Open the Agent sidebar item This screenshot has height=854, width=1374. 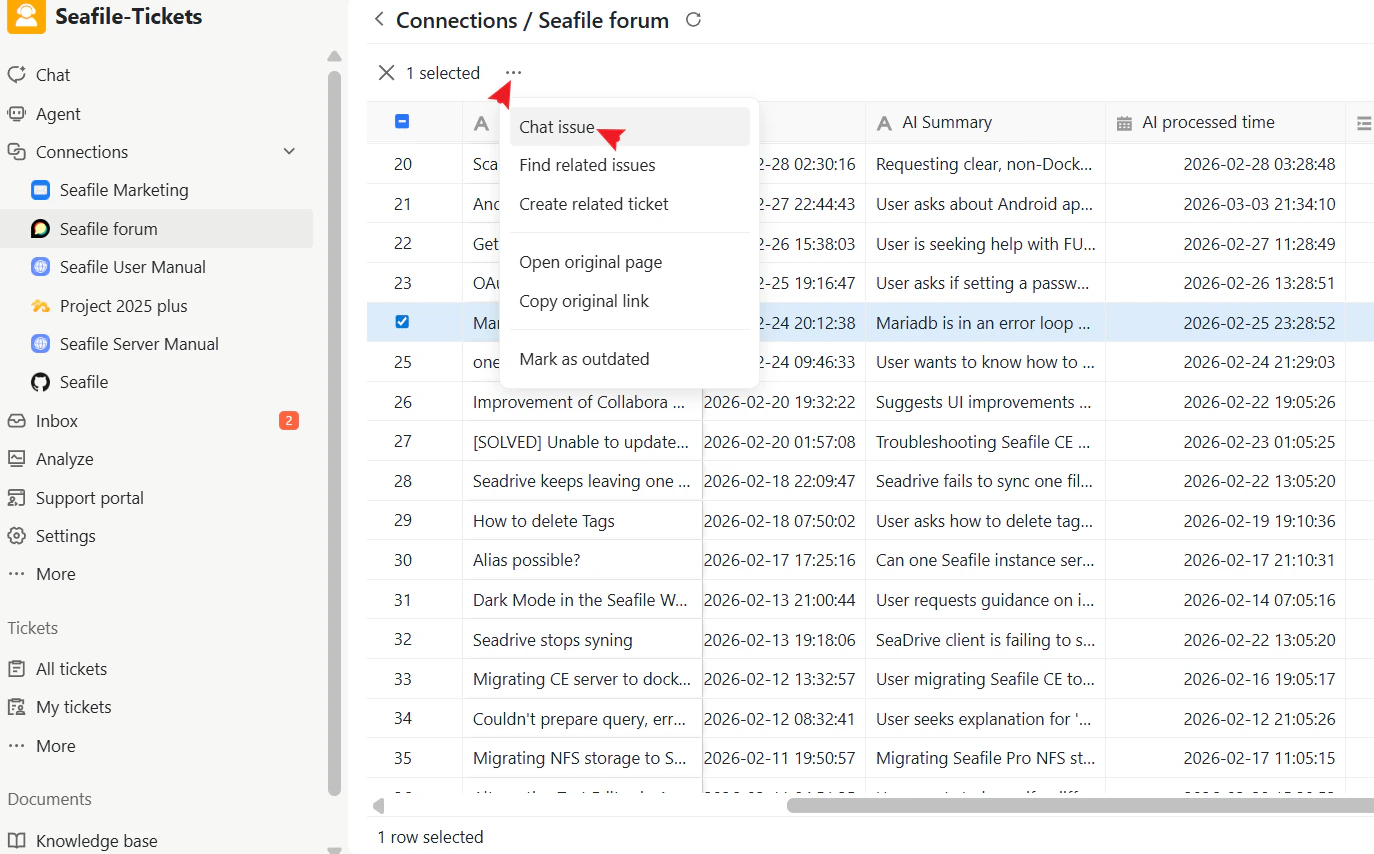58,114
